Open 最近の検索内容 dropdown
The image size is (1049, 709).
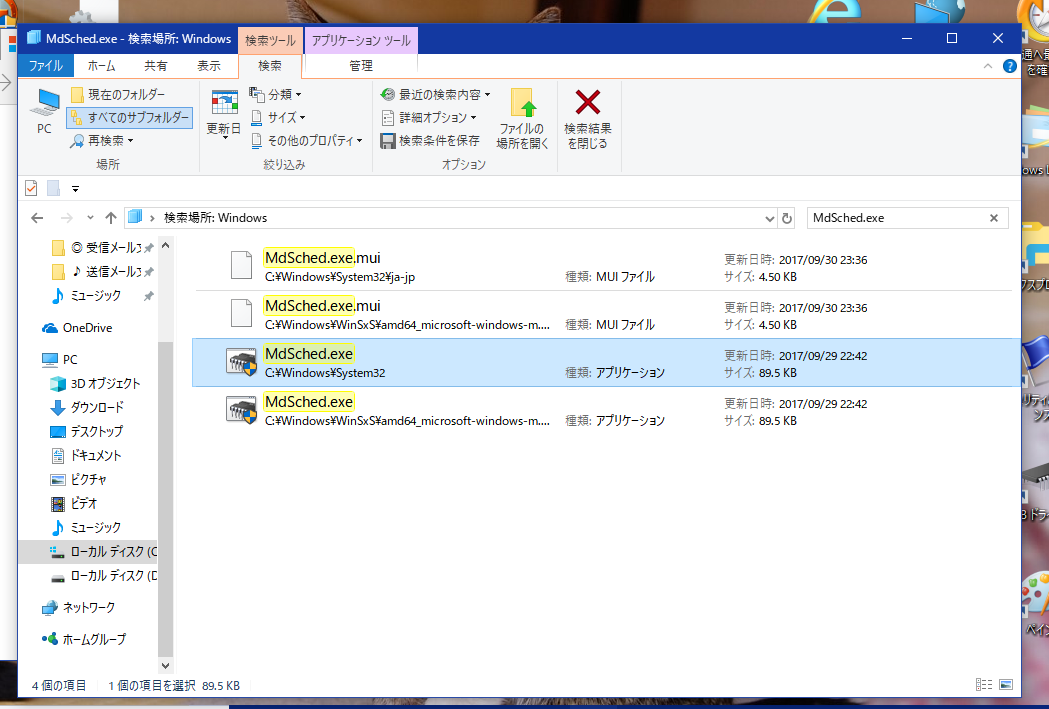point(435,94)
